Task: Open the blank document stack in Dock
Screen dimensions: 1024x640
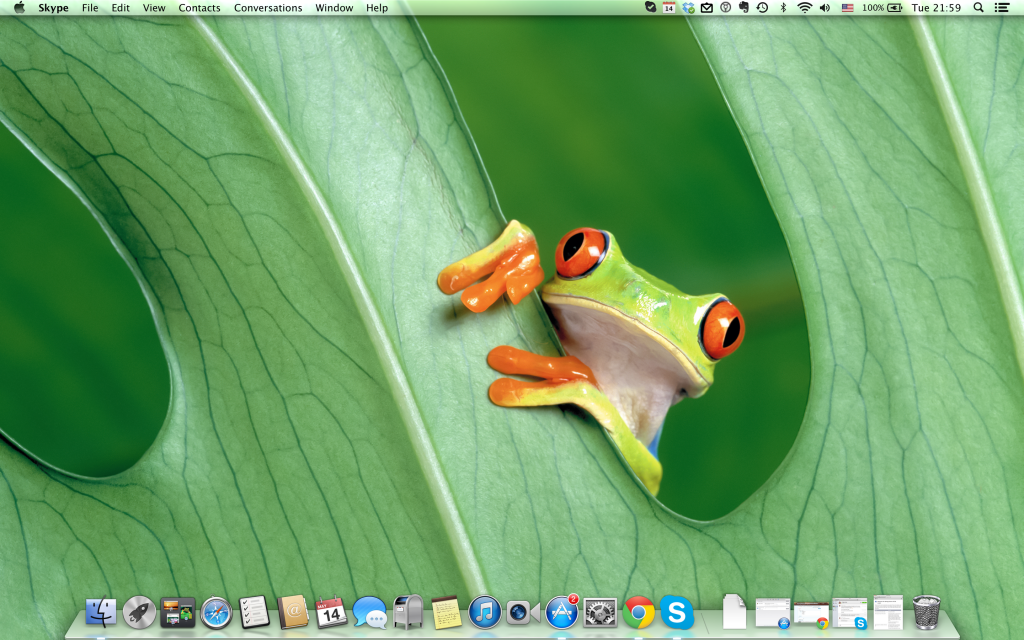Action: 735,611
